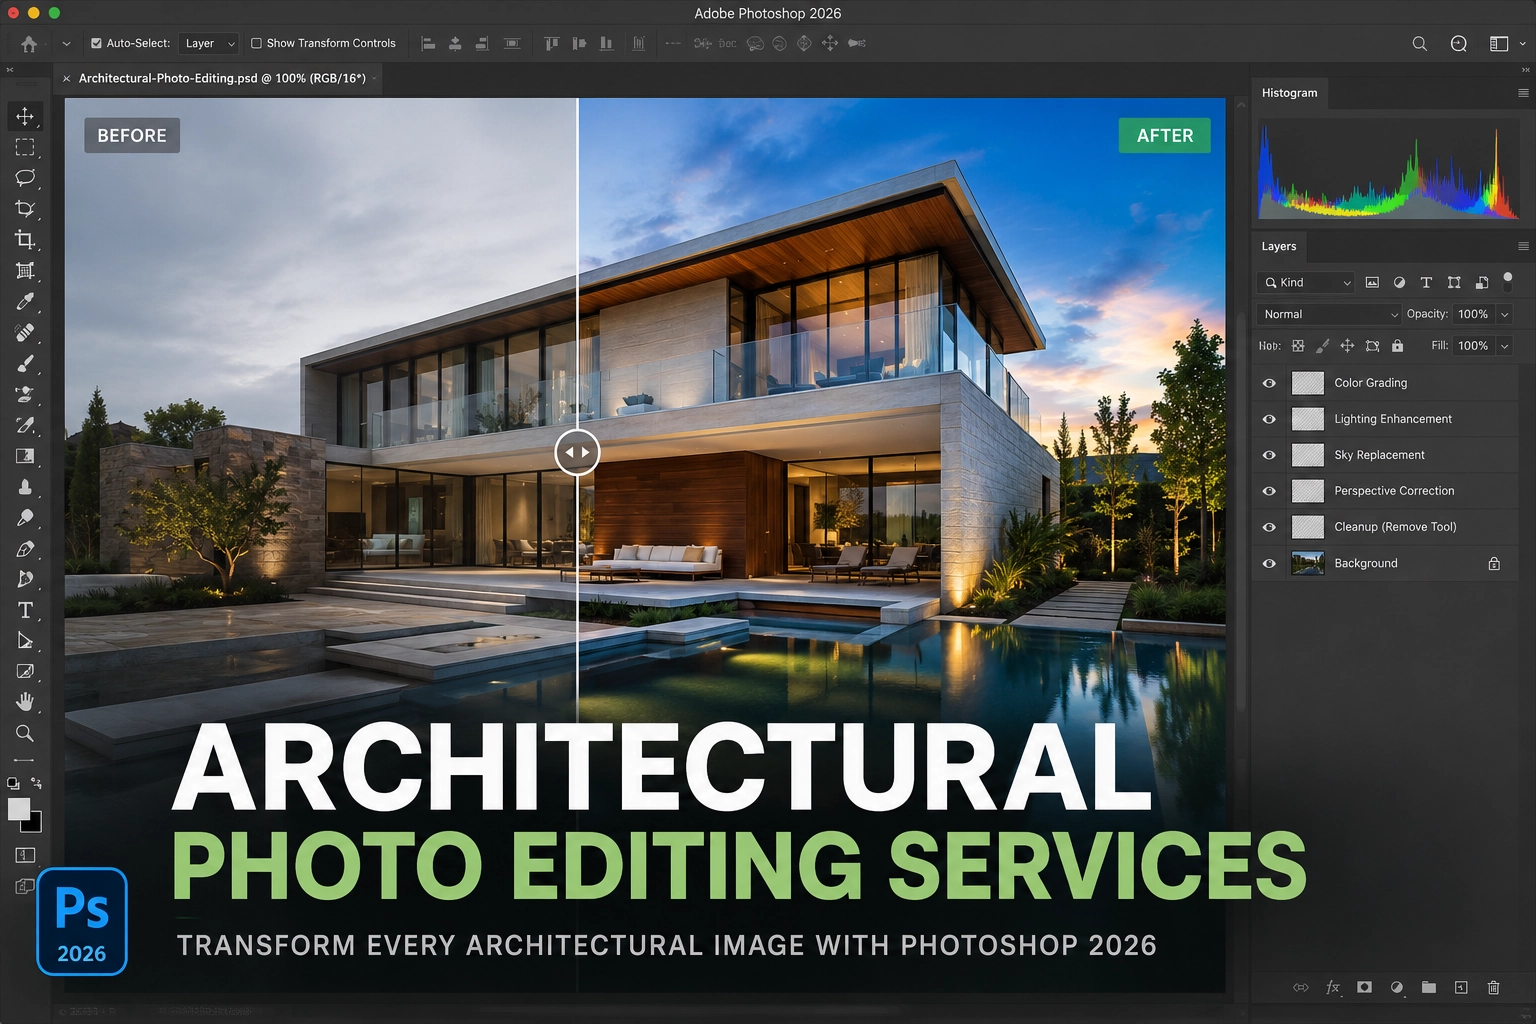
Task: Toggle Quick Mask mode icon
Action: point(25,855)
